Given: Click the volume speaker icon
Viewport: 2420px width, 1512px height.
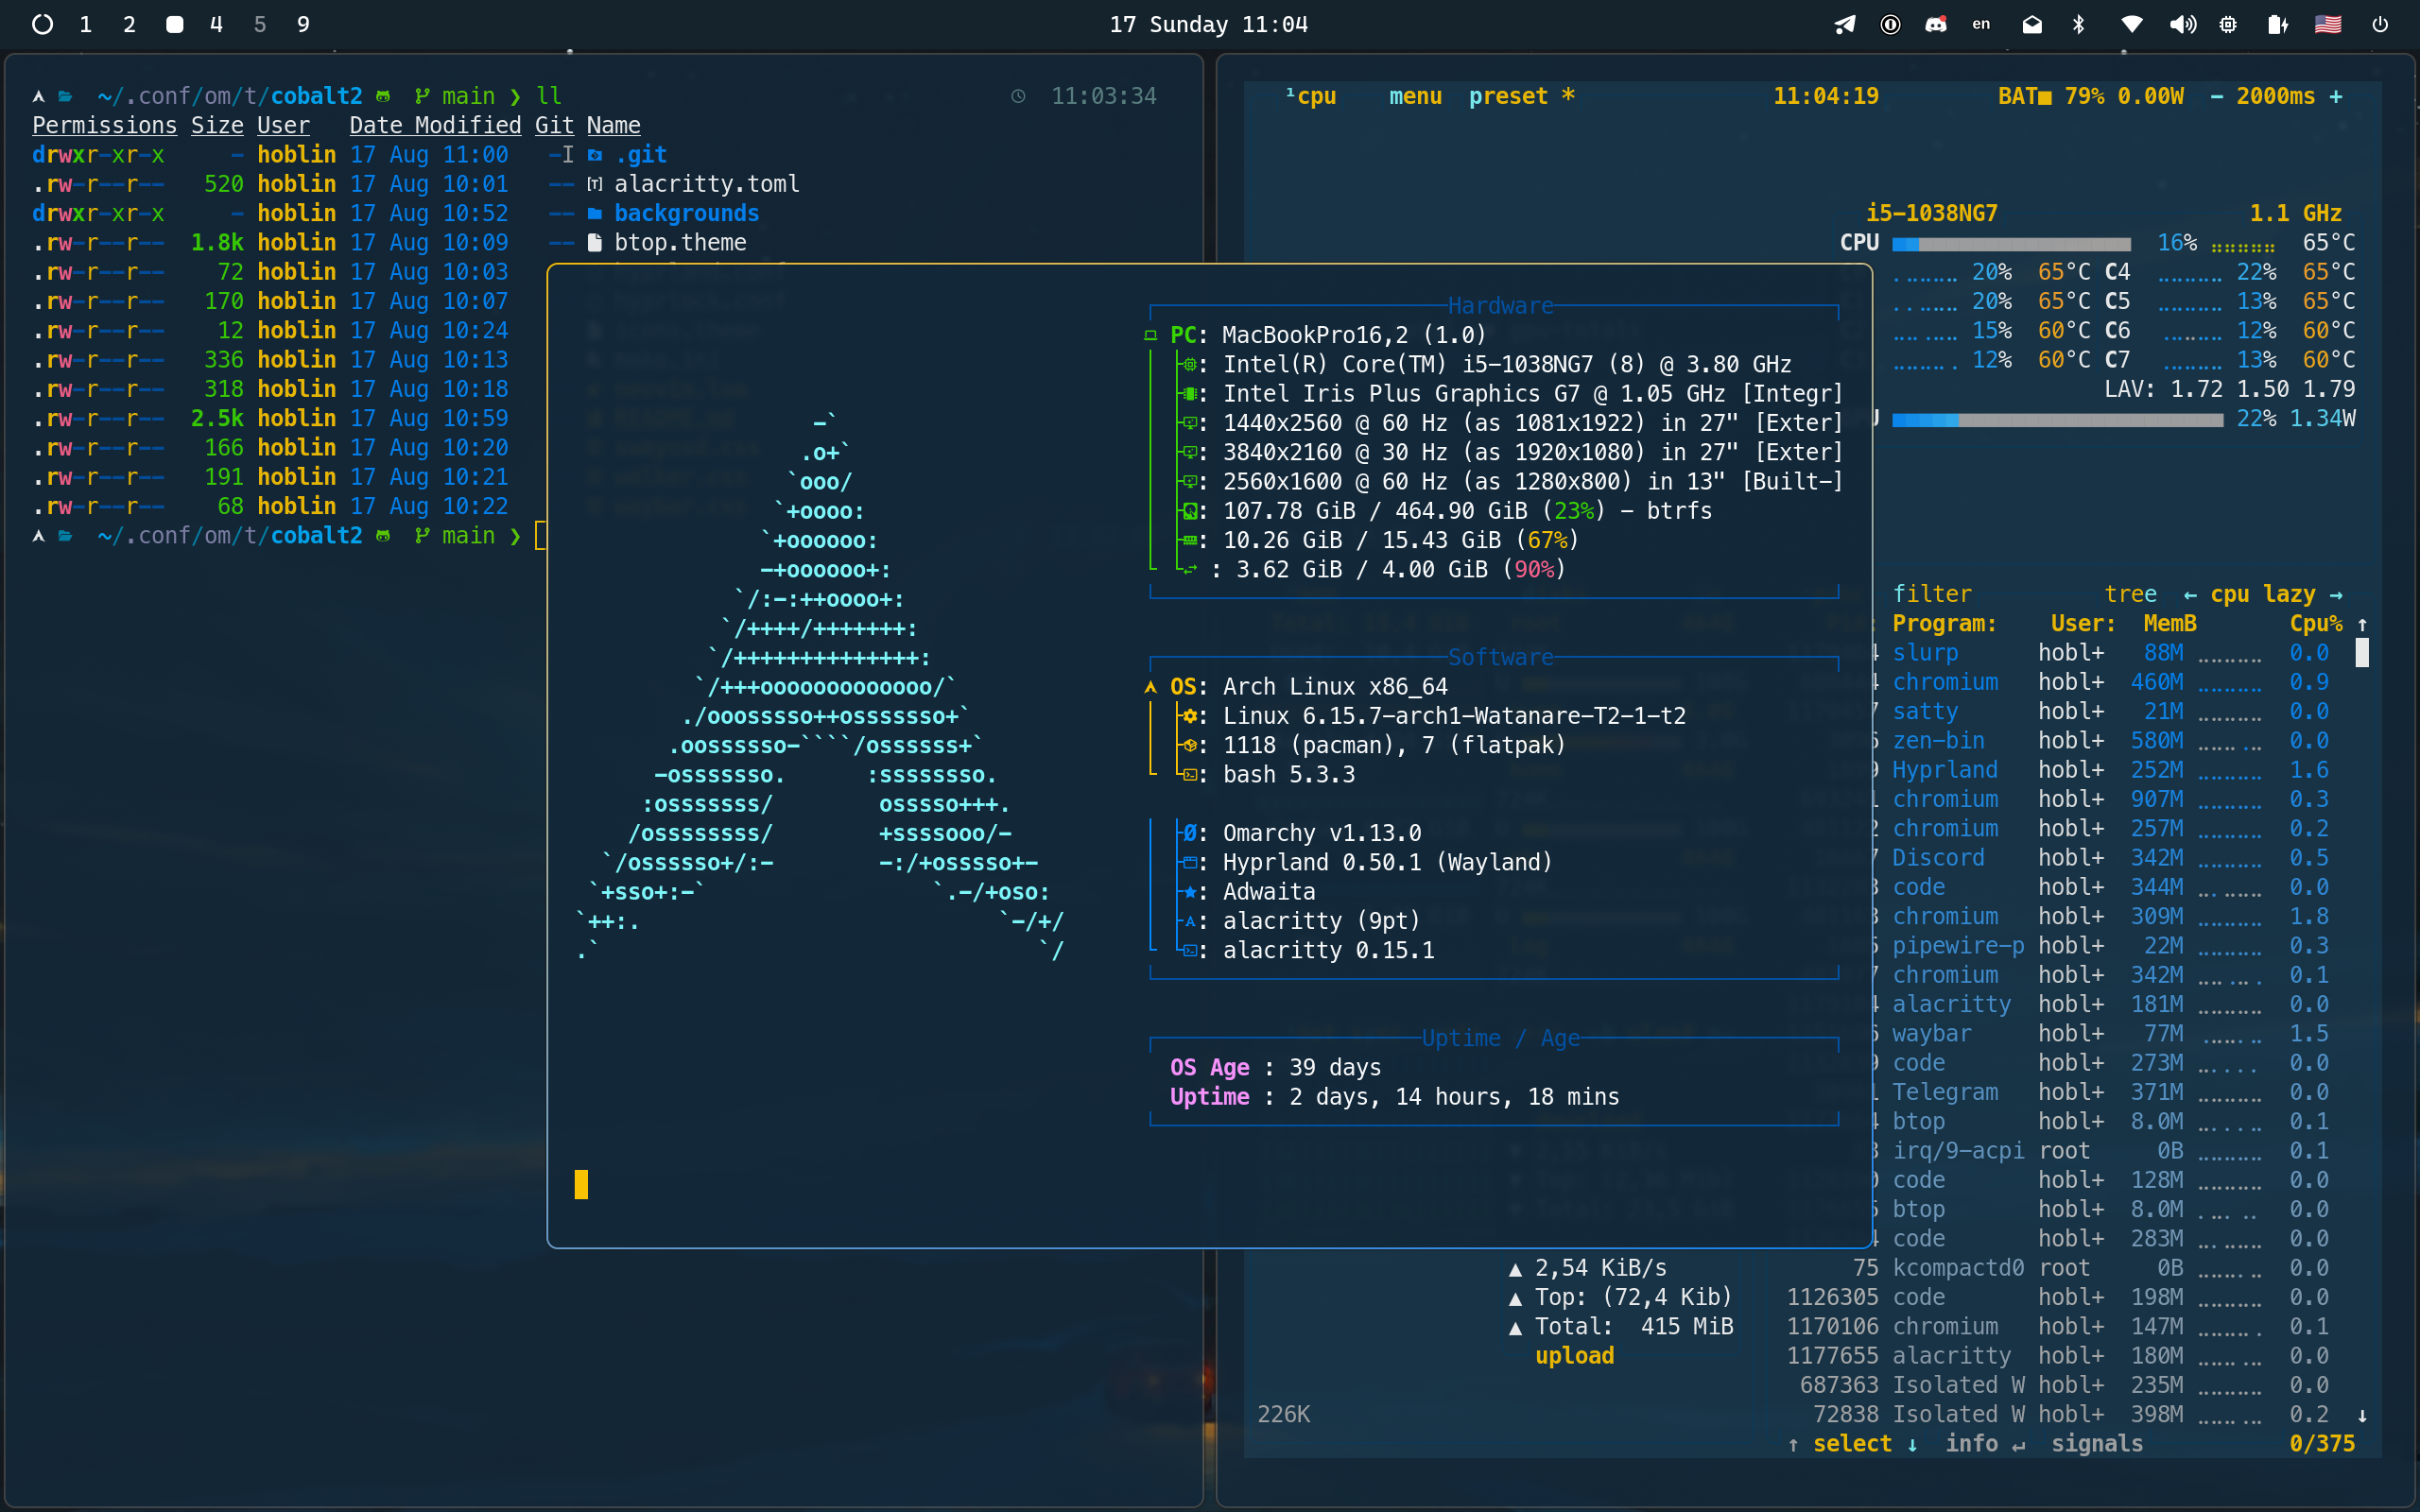Looking at the screenshot, I should point(2182,24).
